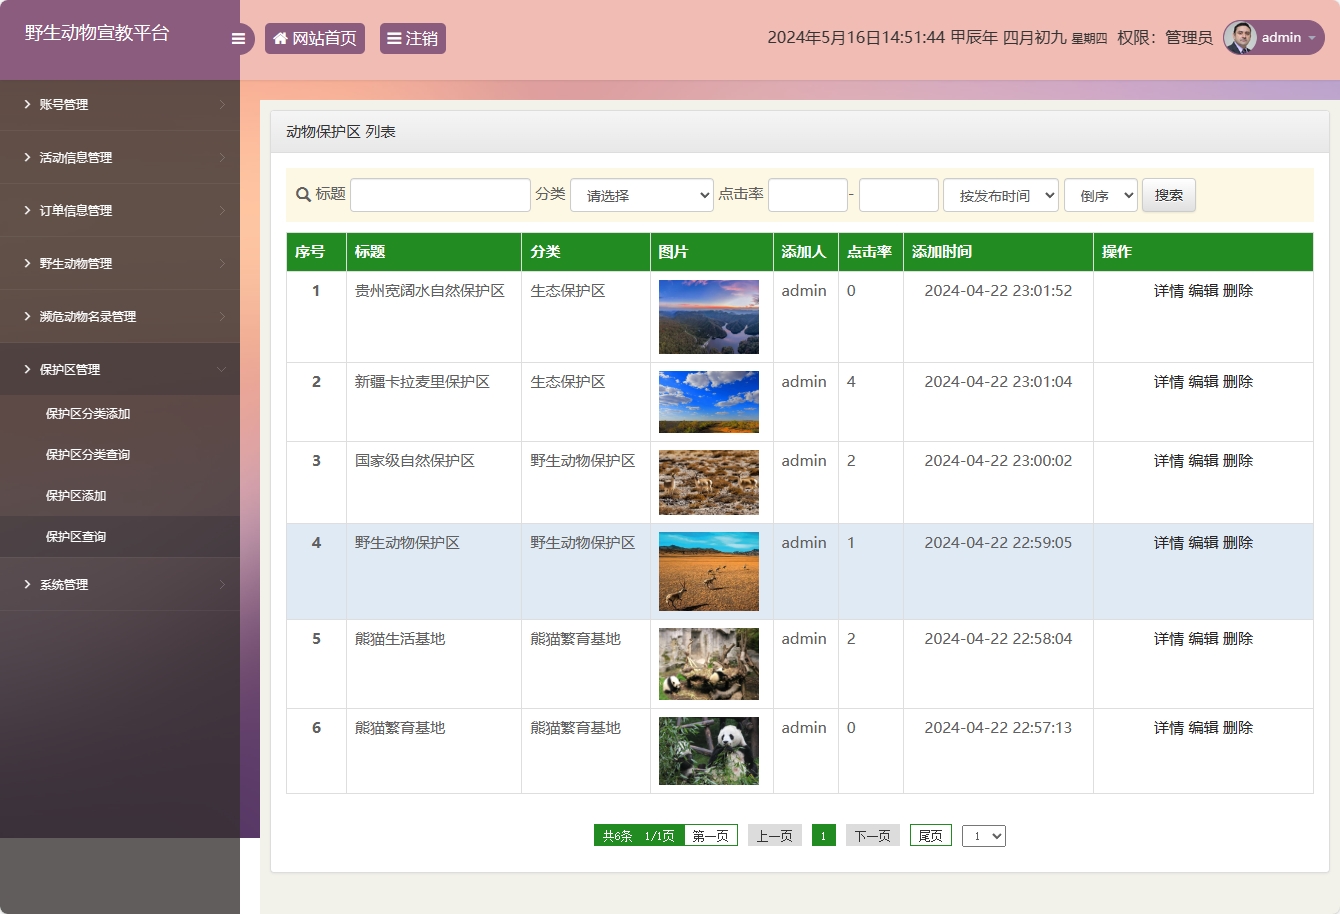
Task: Click the home icon on the 网站首页 button
Action: (x=280, y=38)
